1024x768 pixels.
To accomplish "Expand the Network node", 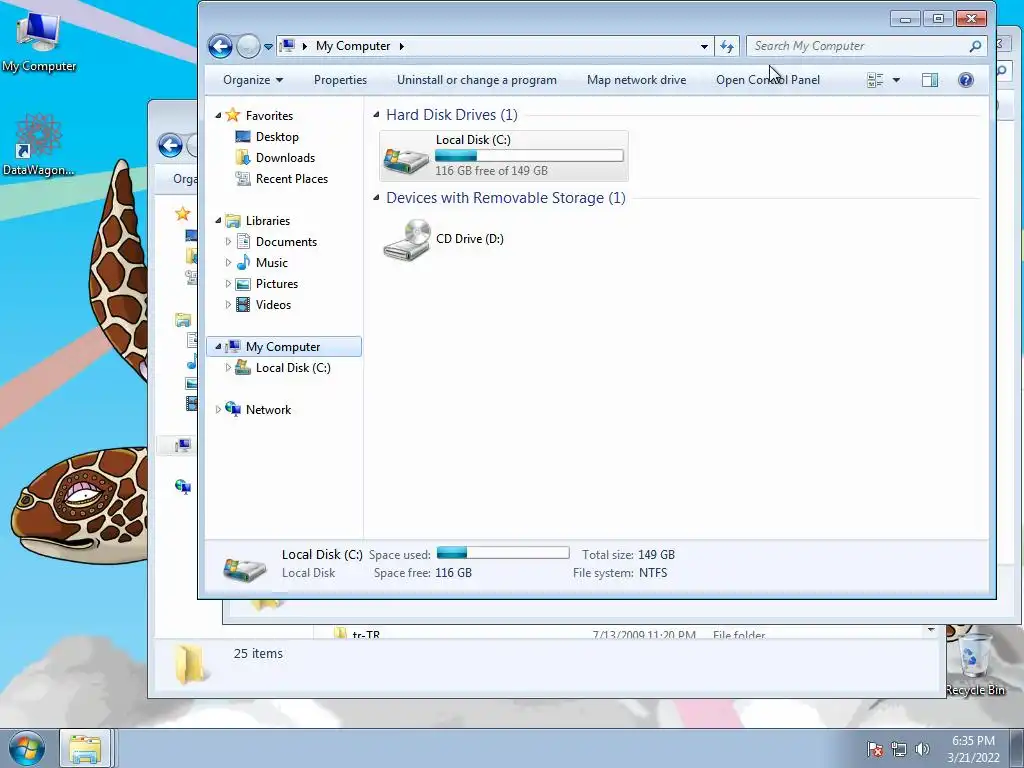I will [218, 409].
